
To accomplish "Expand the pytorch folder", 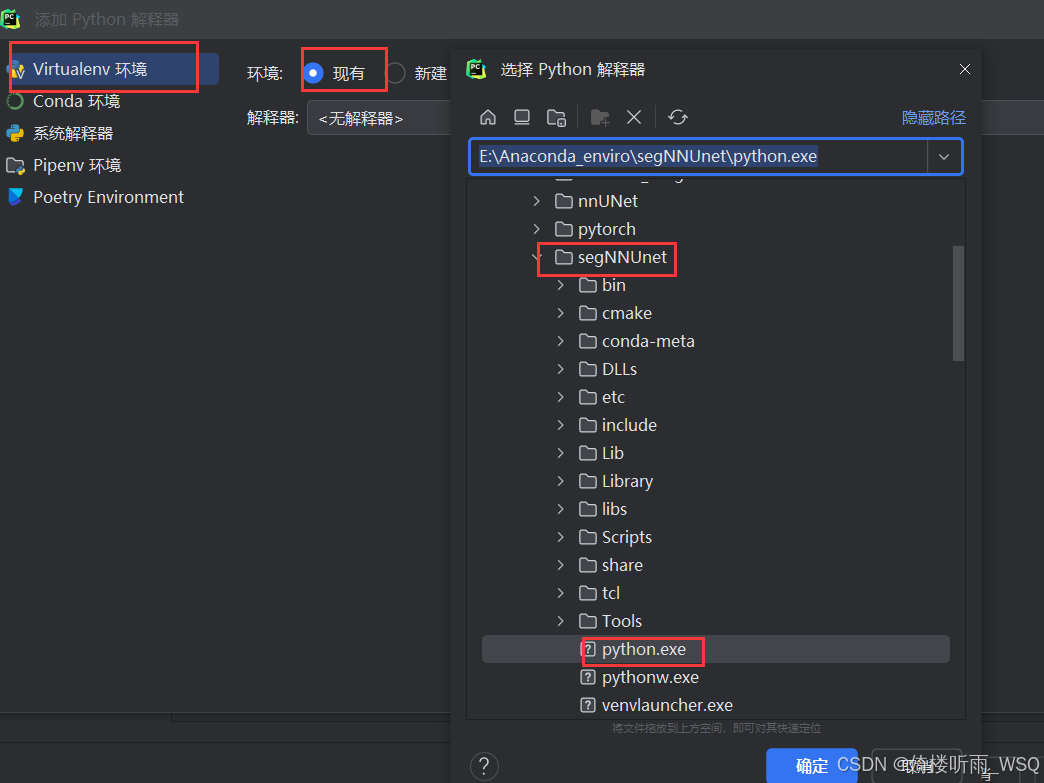I will 537,229.
